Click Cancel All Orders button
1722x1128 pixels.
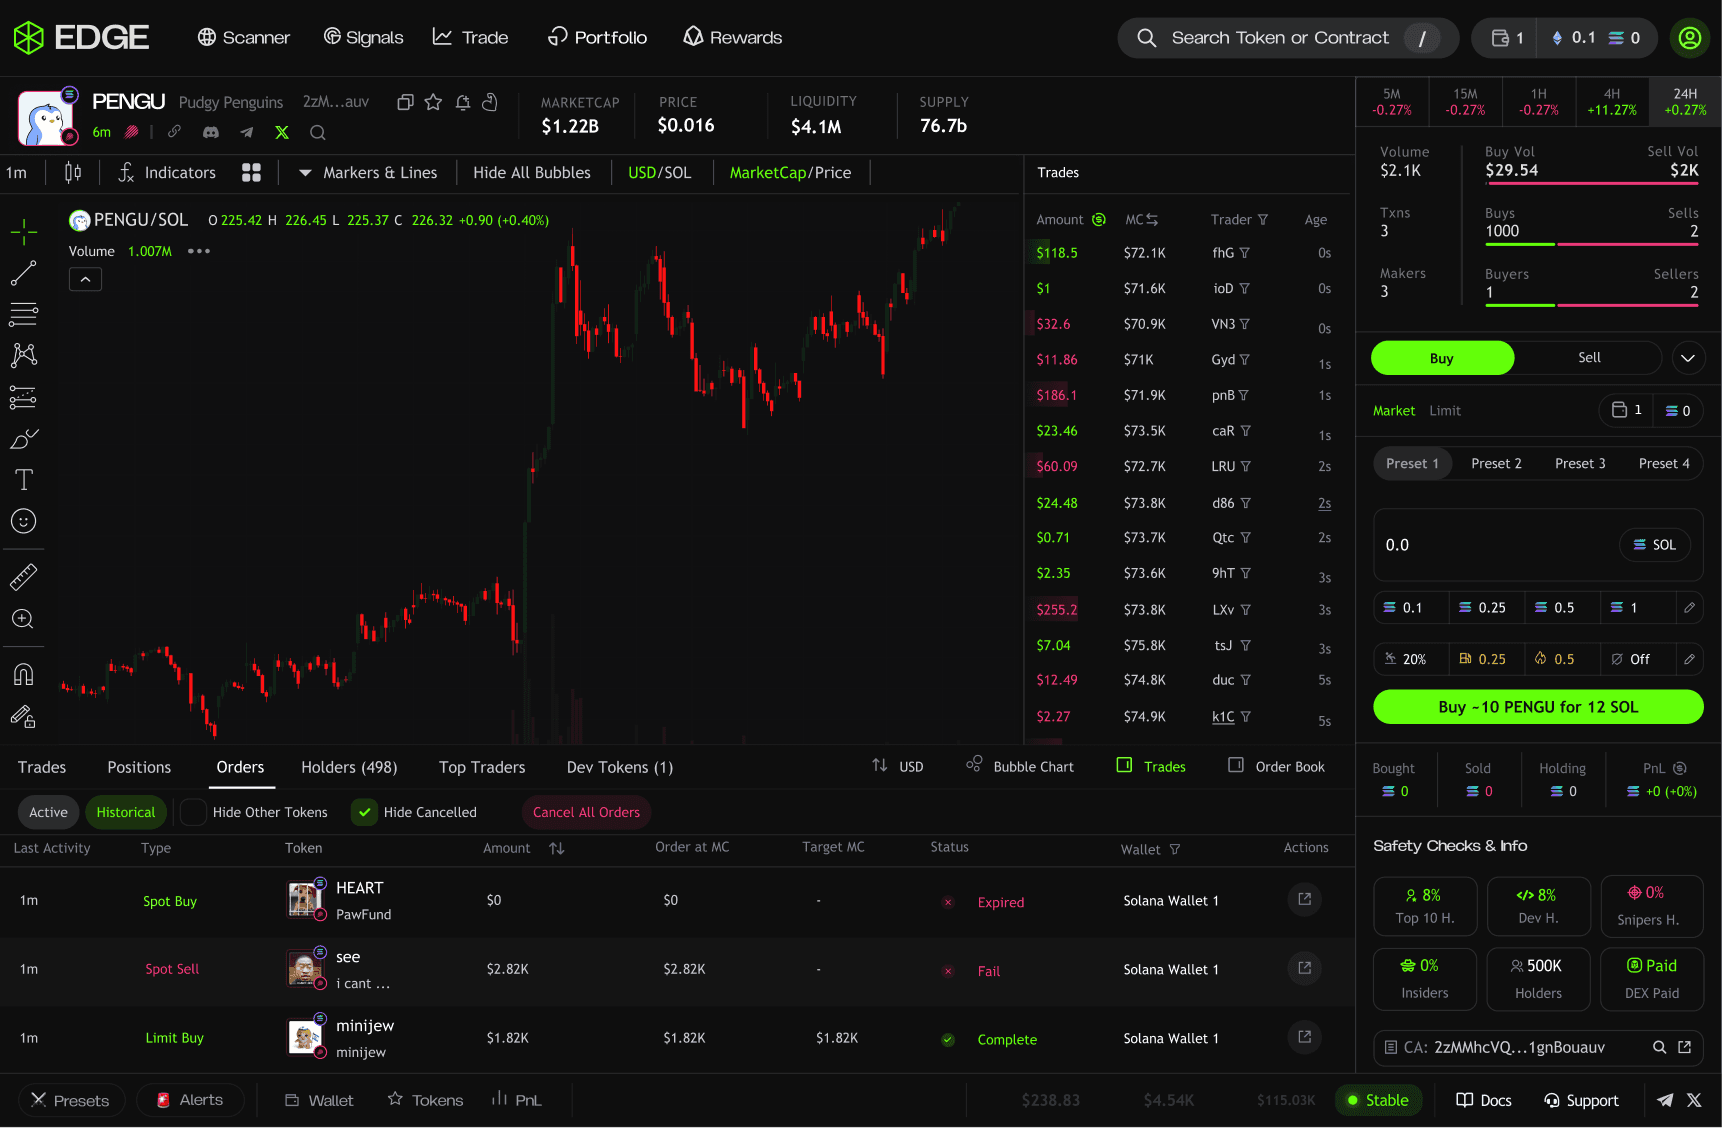tap(586, 812)
